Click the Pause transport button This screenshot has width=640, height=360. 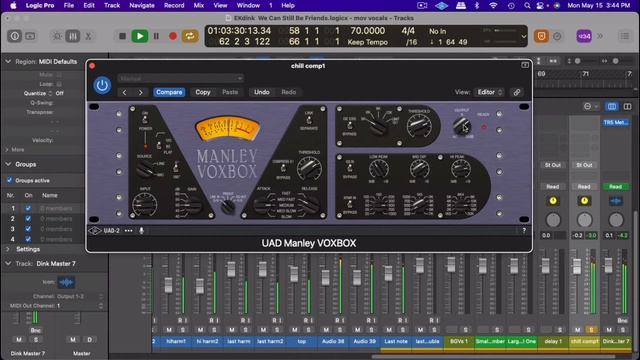point(156,36)
